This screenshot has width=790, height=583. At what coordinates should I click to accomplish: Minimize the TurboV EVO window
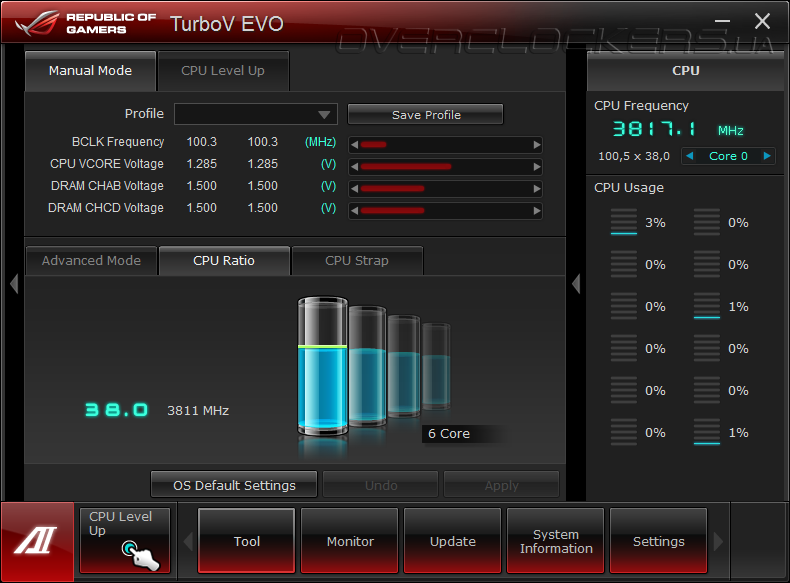click(x=722, y=21)
